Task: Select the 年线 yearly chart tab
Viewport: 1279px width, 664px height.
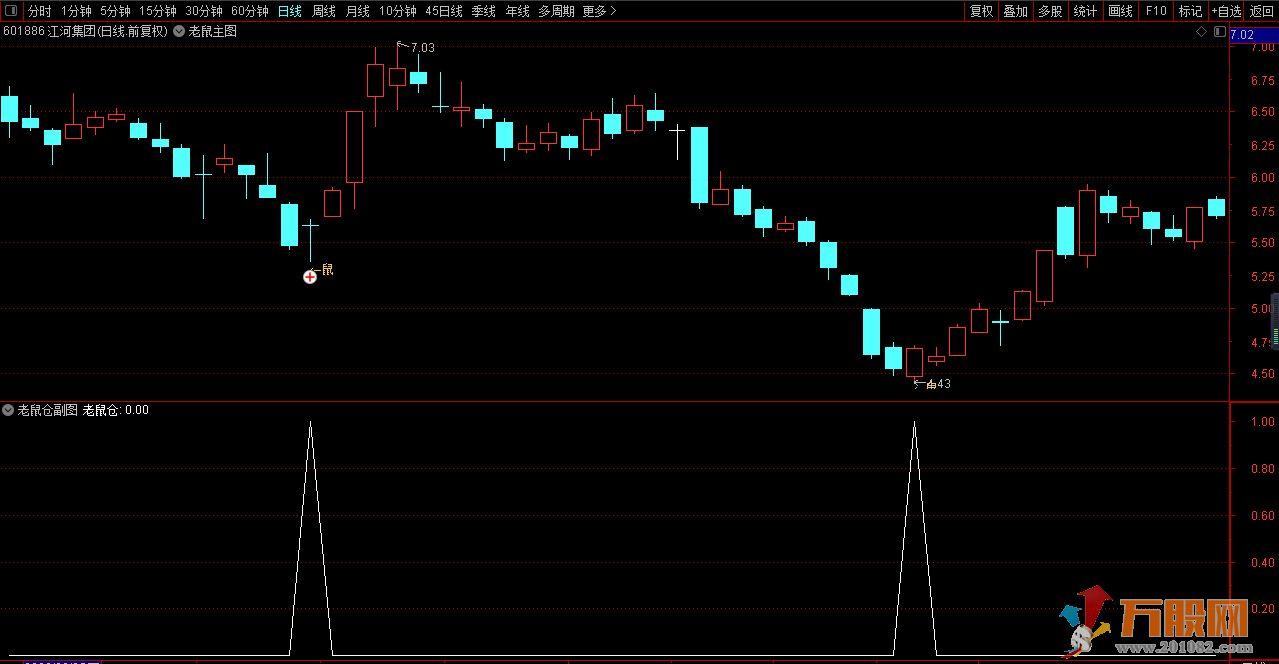Action: [x=517, y=11]
